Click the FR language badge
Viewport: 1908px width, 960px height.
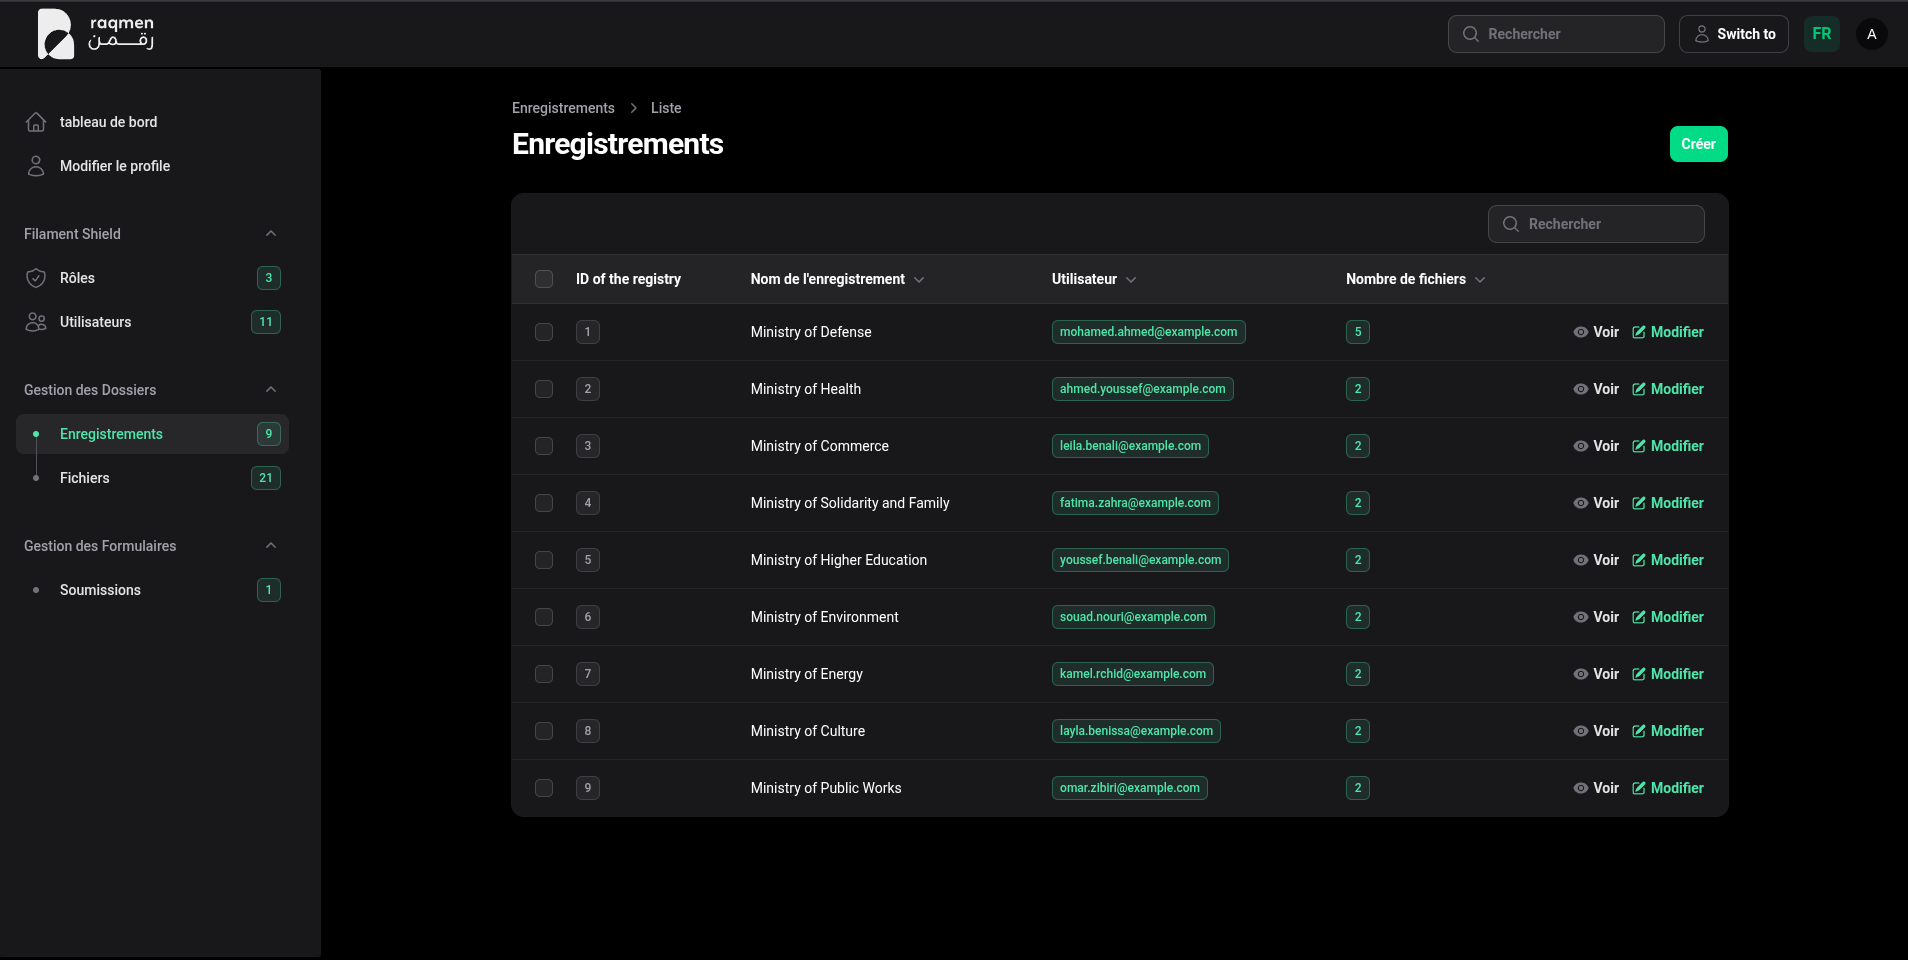[1822, 33]
